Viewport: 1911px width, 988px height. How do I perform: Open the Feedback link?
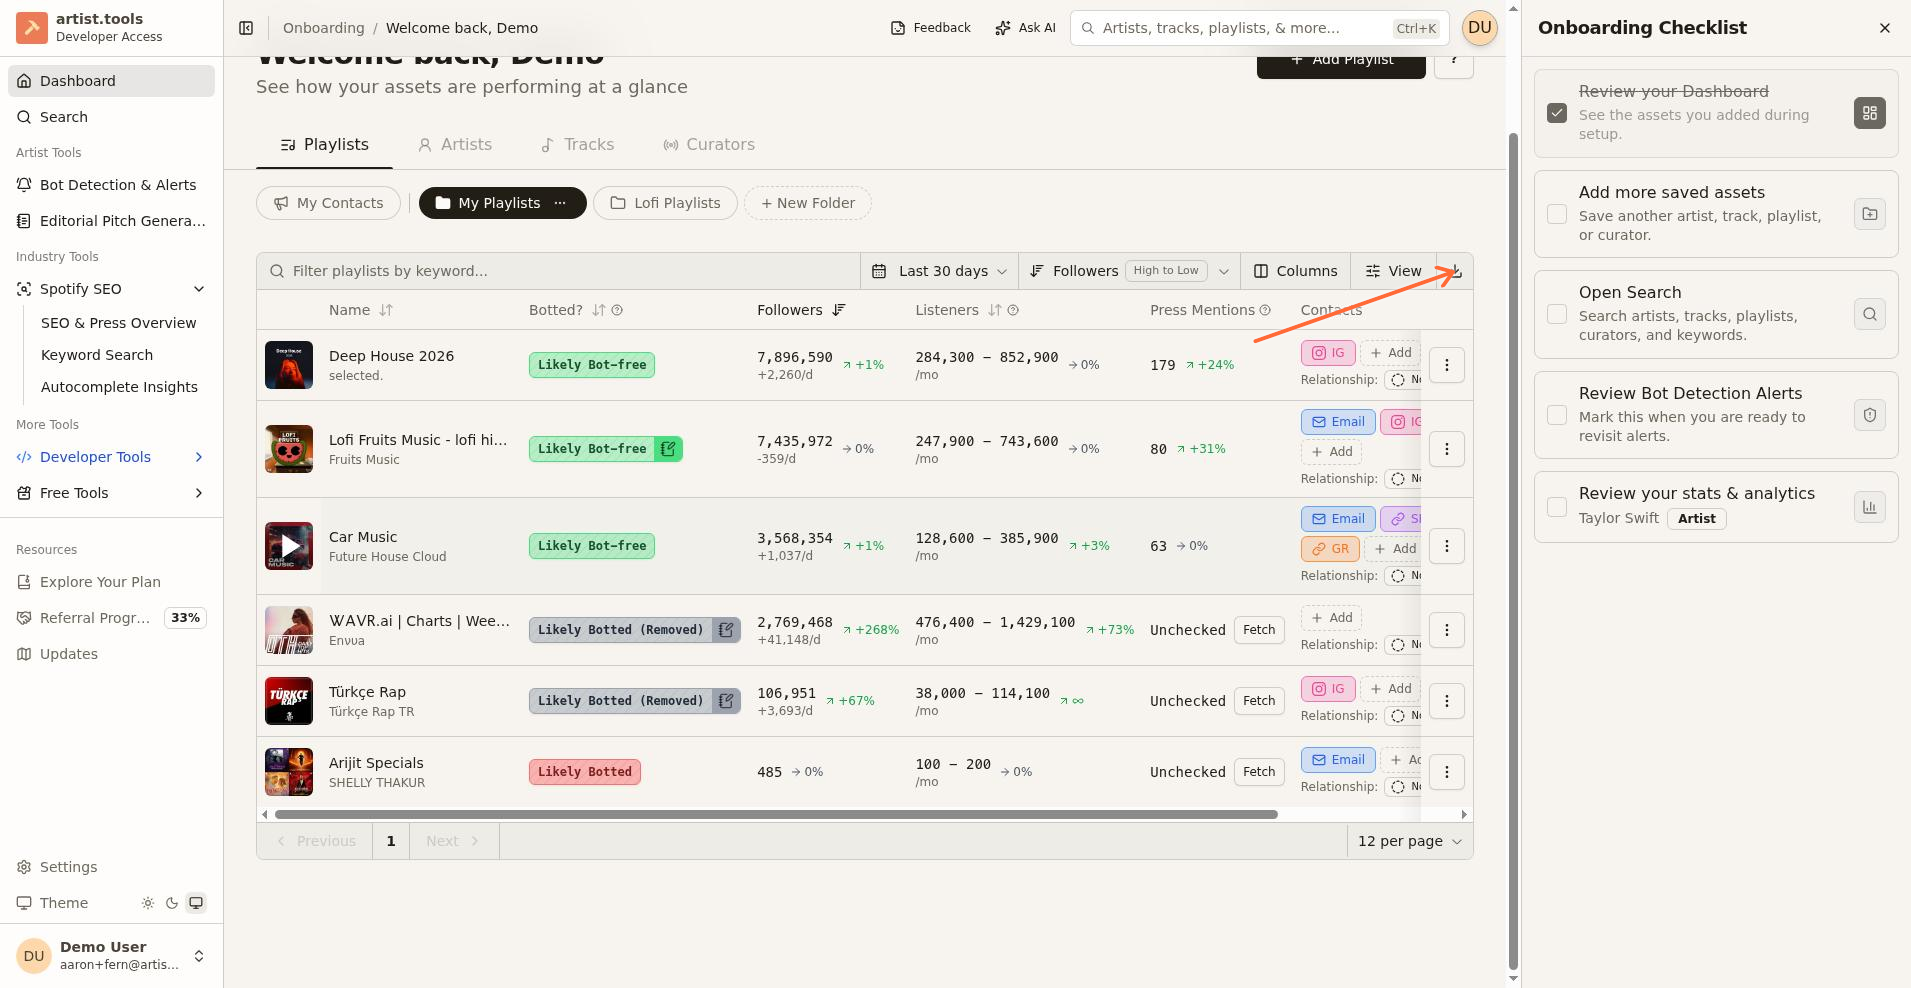931,28
